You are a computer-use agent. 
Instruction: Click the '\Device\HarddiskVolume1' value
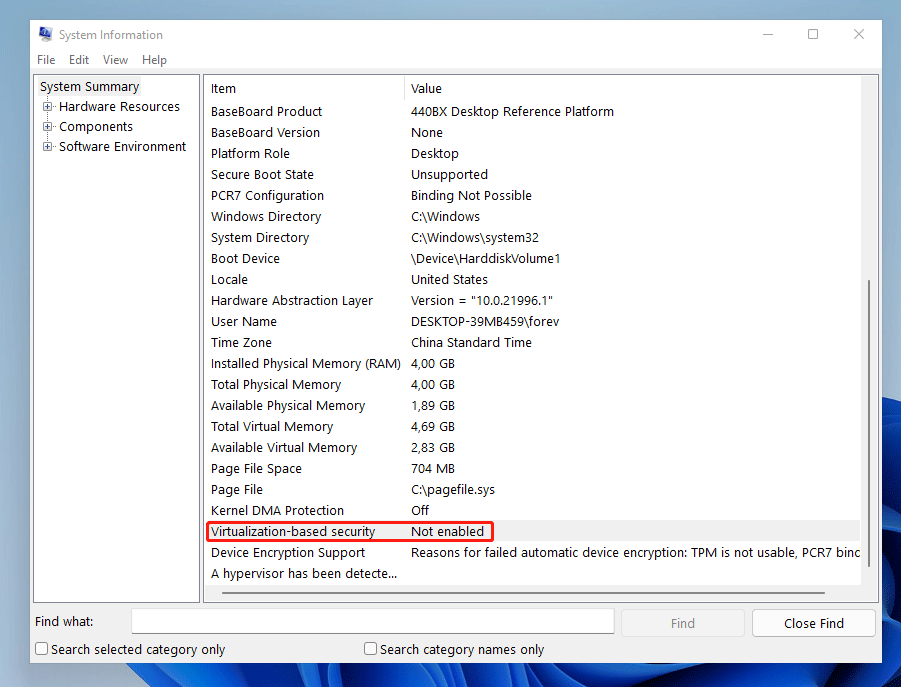click(486, 258)
